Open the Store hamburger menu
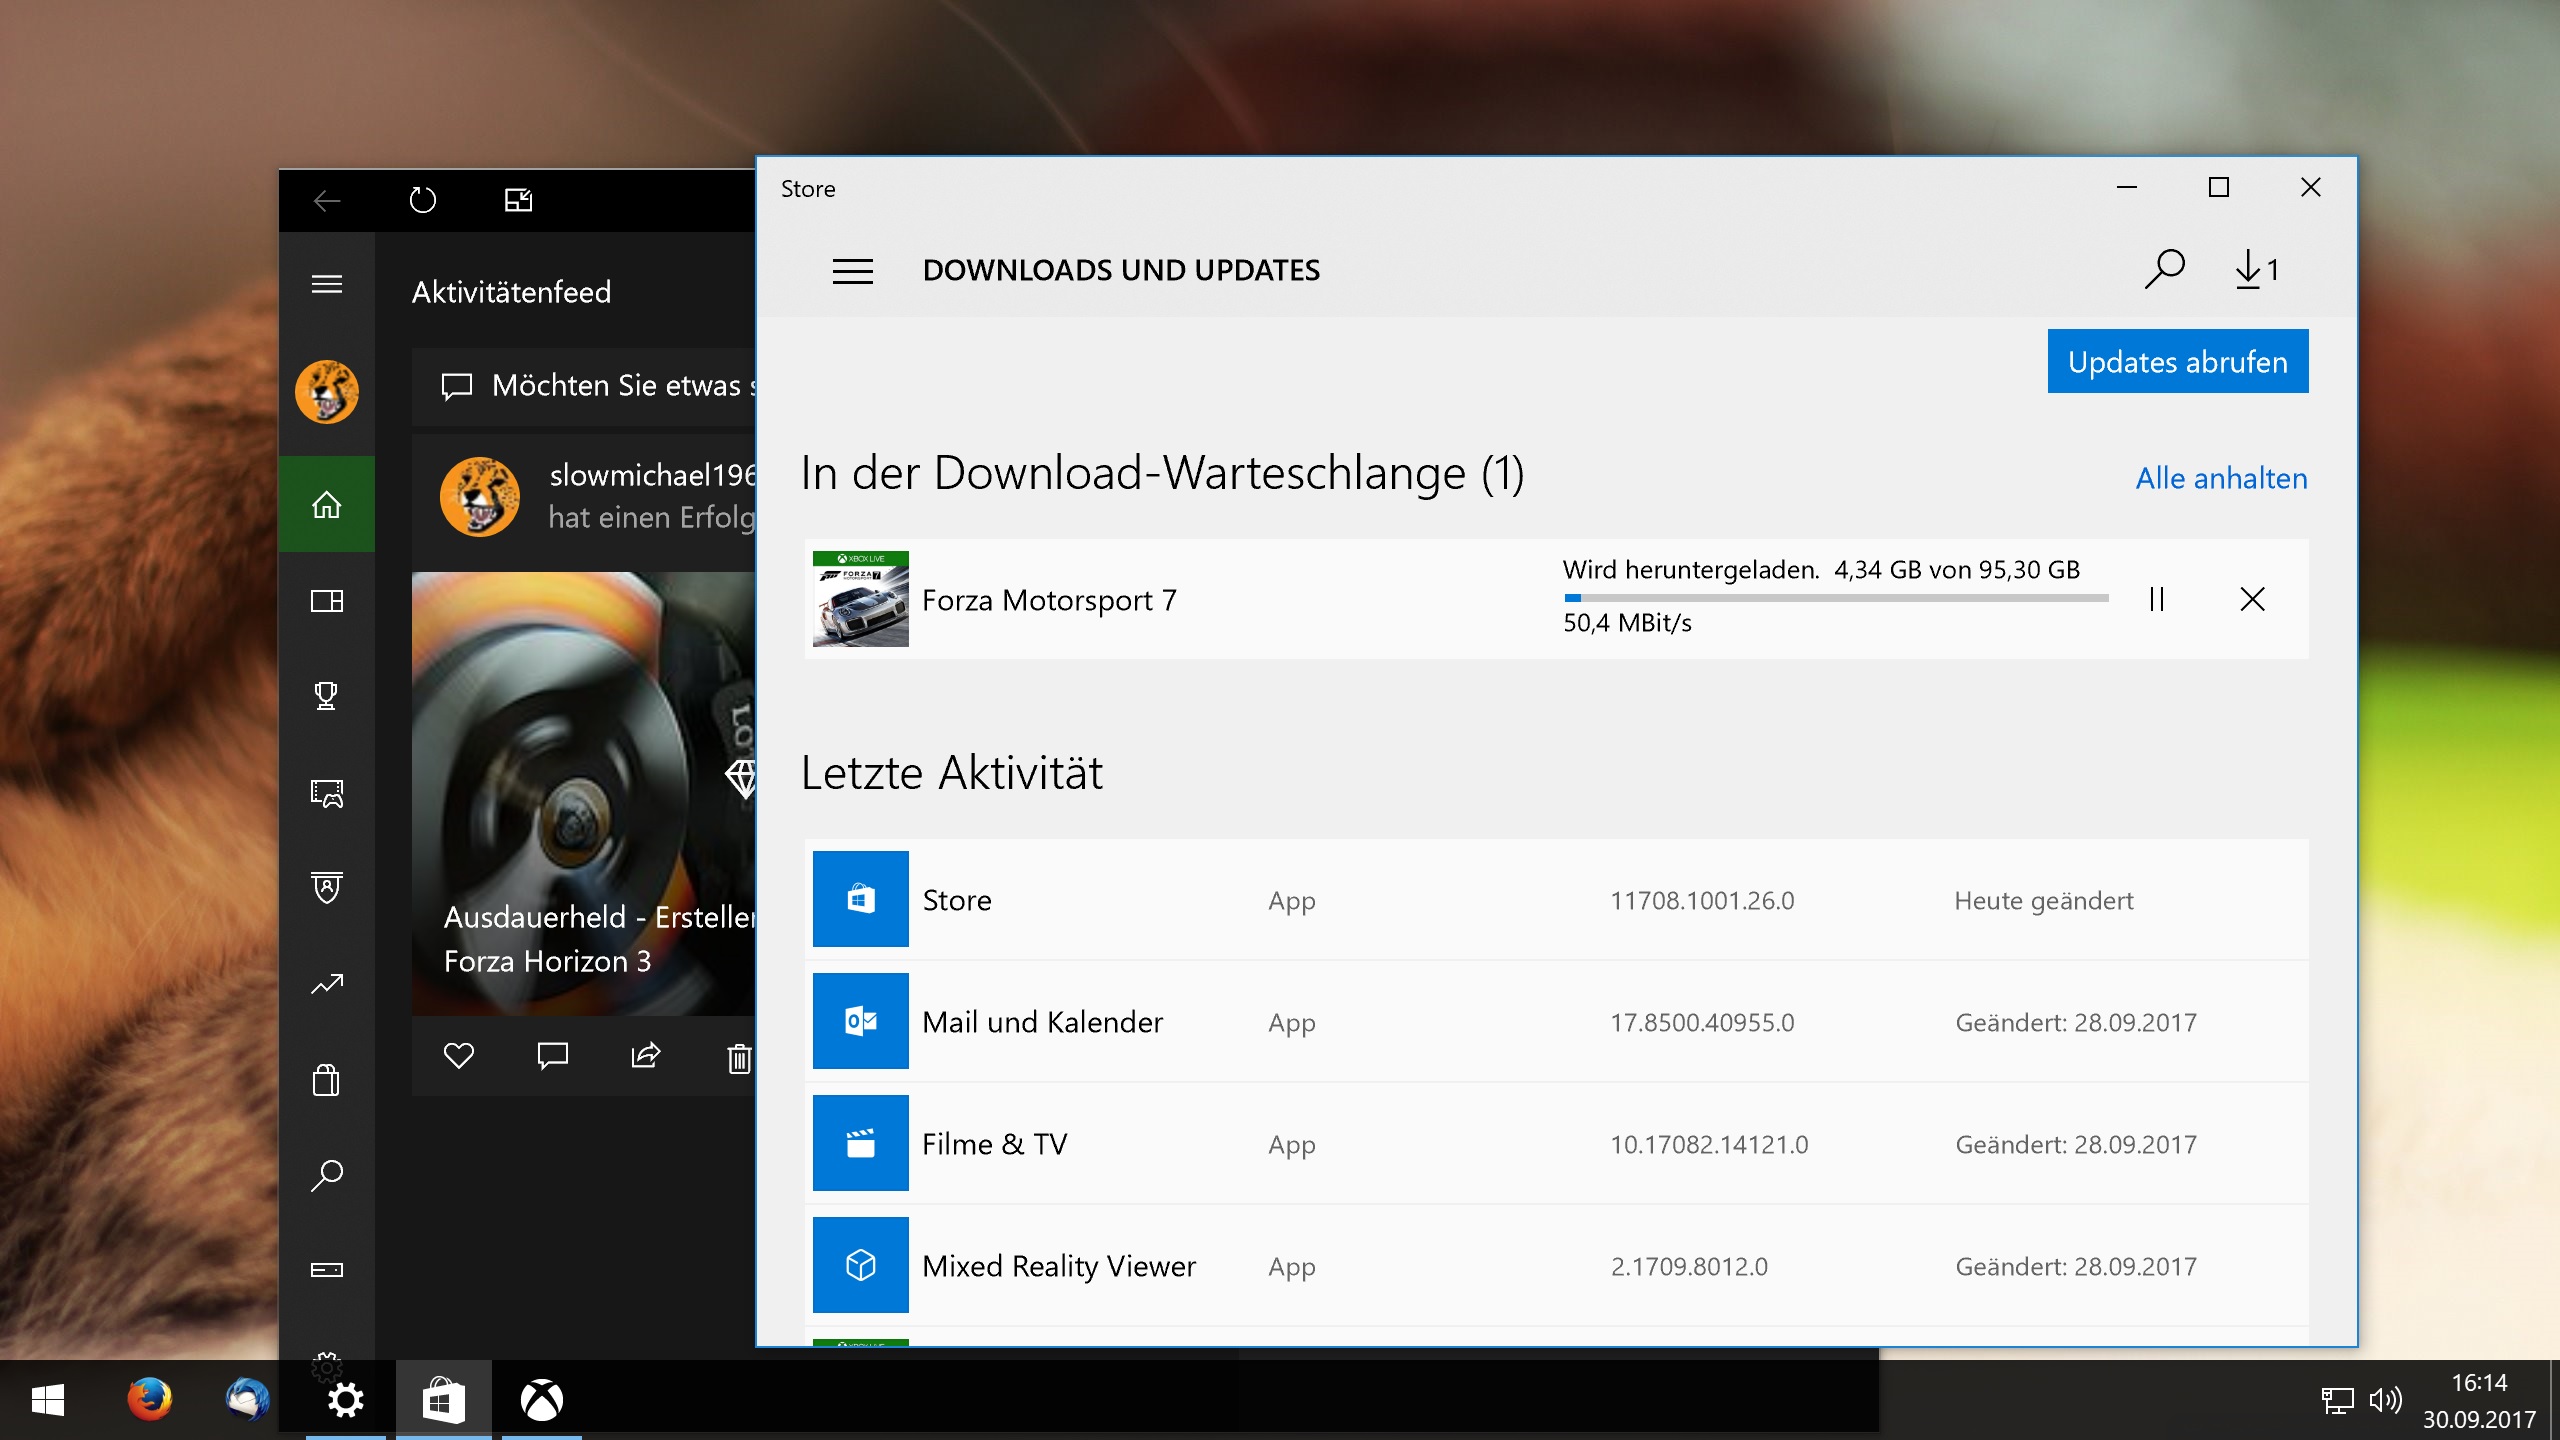Screen dimensions: 2560x1440 tap(852, 271)
